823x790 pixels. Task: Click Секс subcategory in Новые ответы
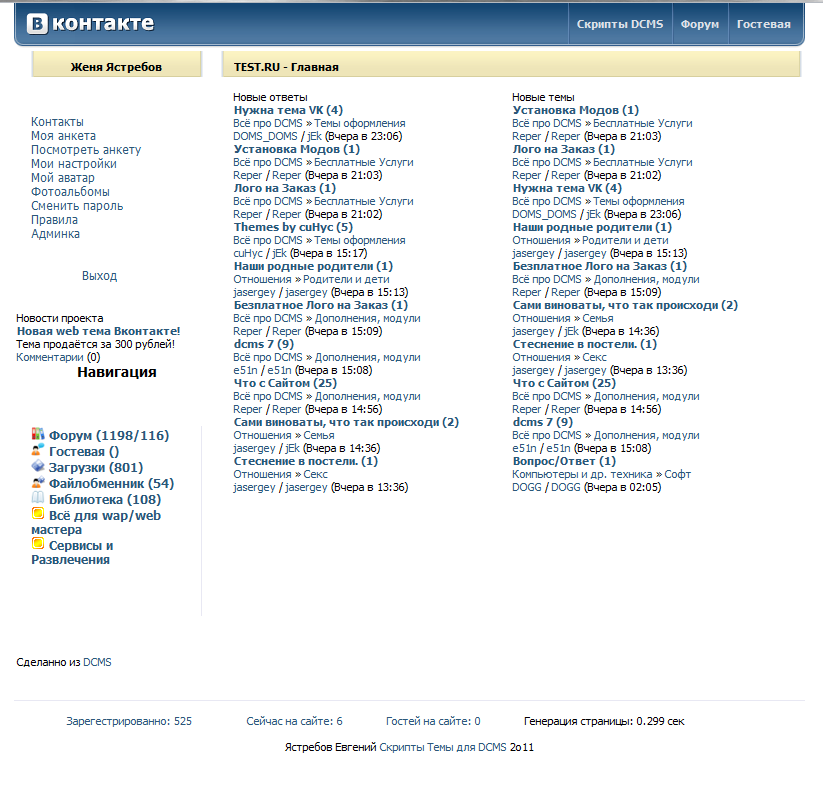pos(315,475)
